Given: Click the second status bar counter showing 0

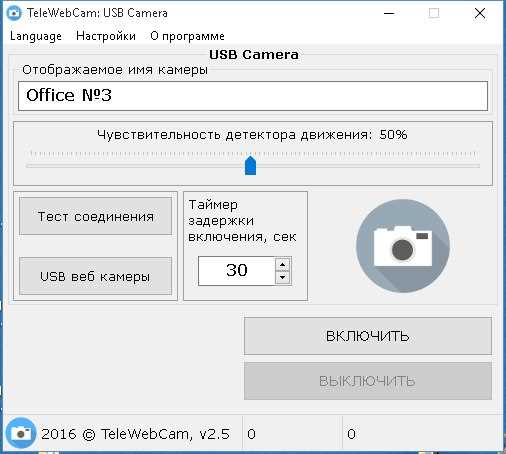Looking at the screenshot, I should pyautogui.click(x=351, y=434).
